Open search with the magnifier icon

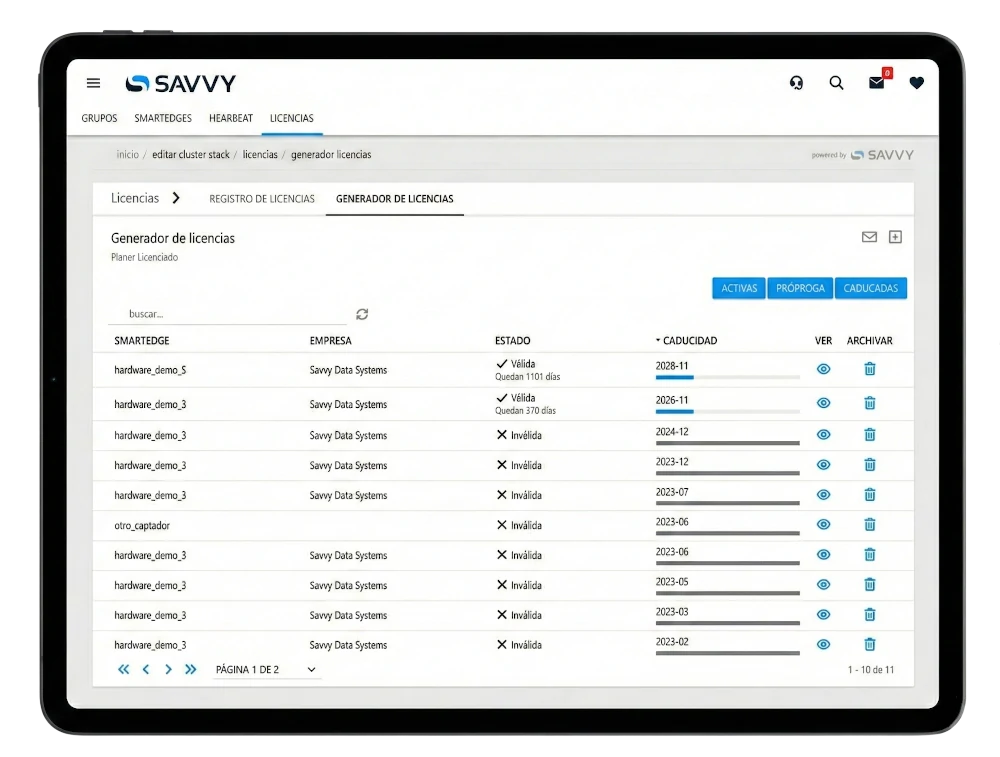click(x=836, y=84)
